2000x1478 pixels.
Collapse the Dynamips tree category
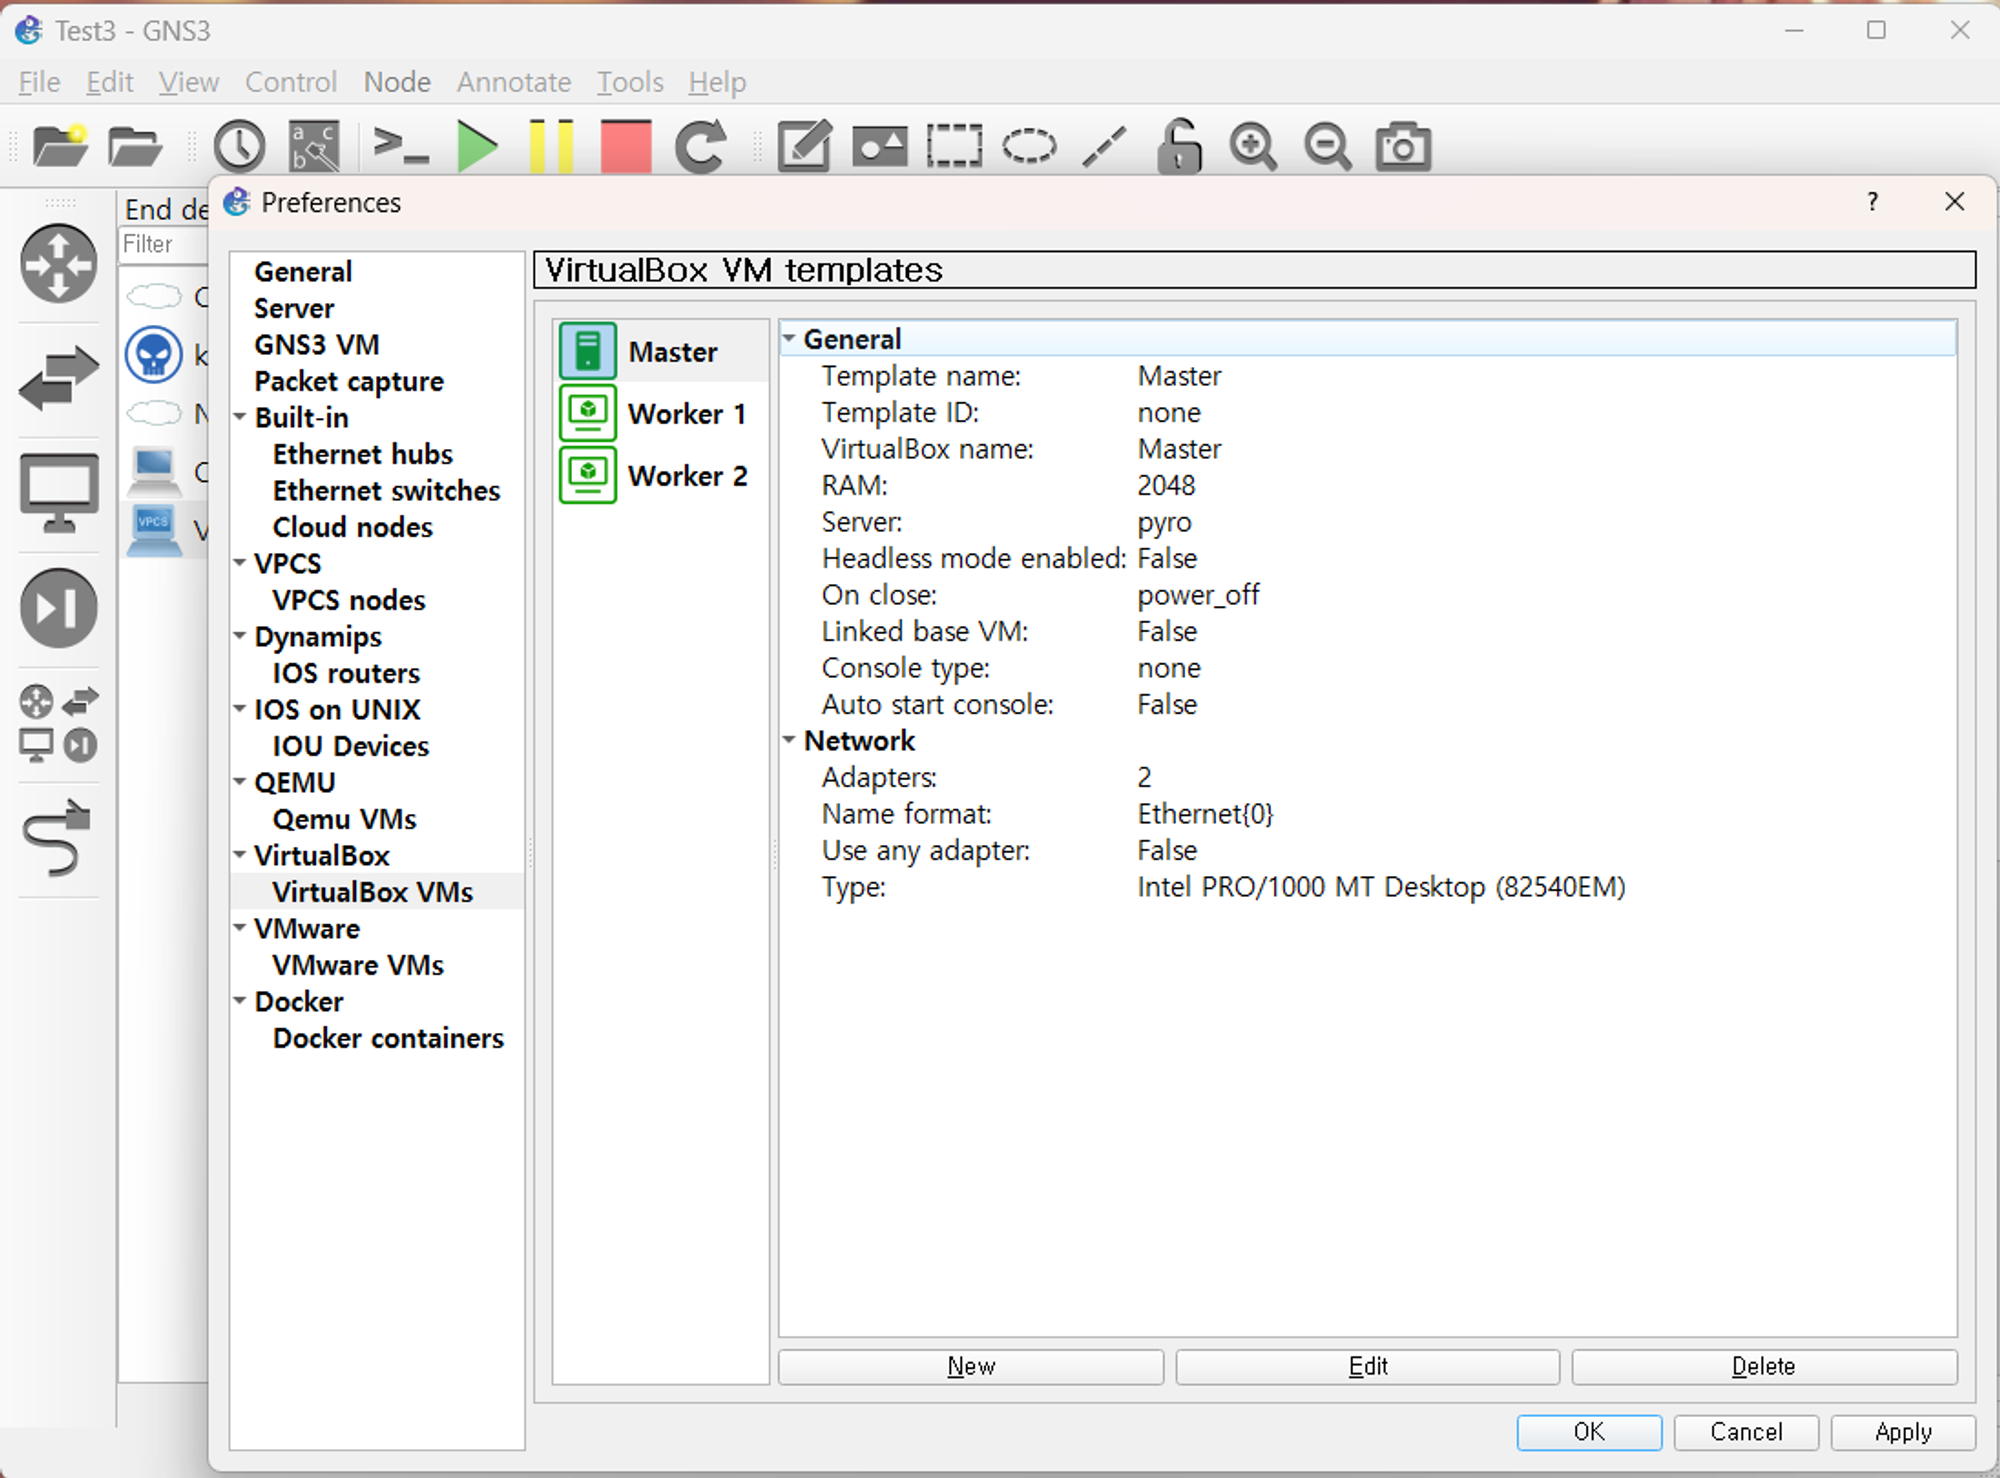pos(240,636)
